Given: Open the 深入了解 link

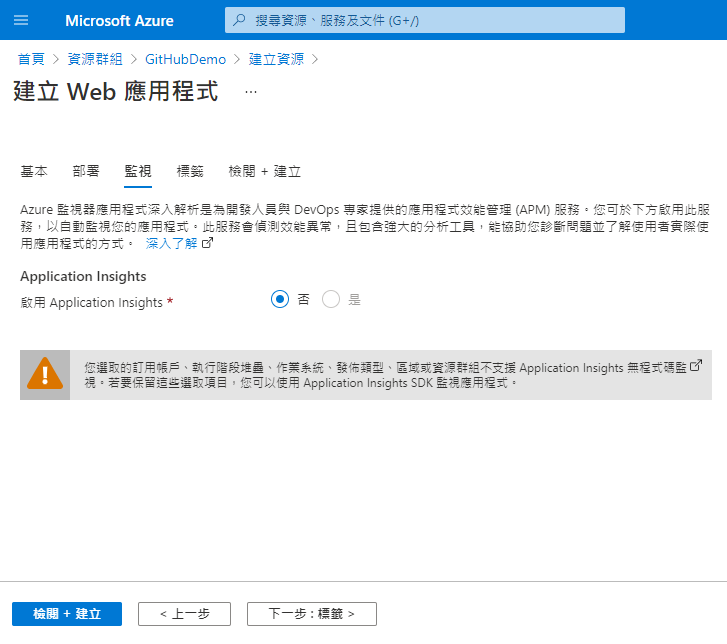Looking at the screenshot, I should pyautogui.click(x=172, y=243).
